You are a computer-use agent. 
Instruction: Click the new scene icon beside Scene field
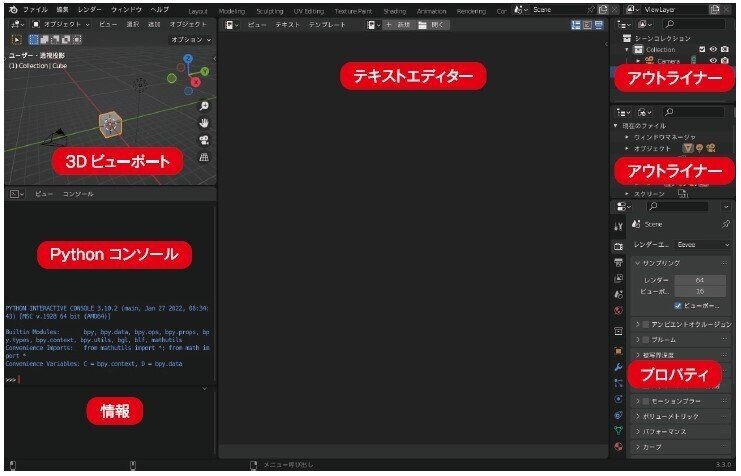coord(603,9)
